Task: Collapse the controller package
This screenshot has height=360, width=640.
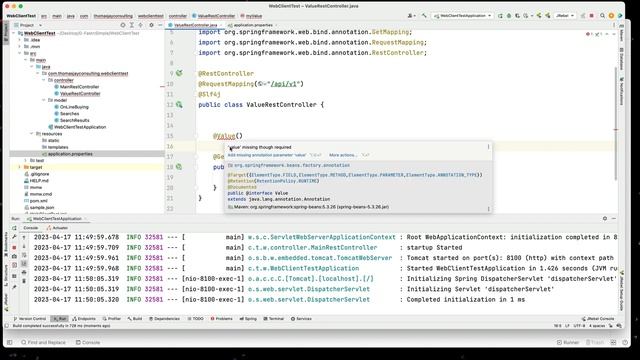Action: (x=44, y=80)
